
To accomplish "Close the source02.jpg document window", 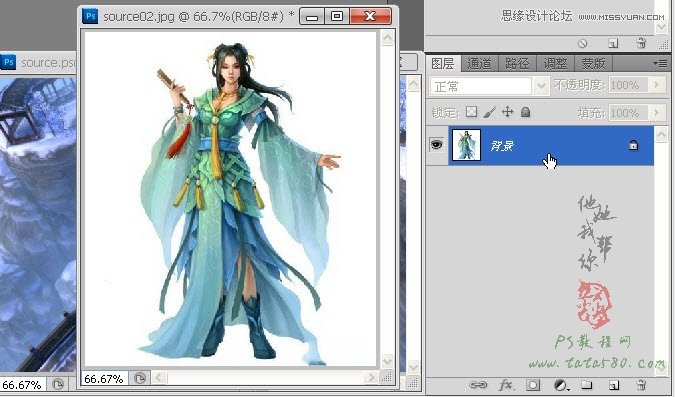I will coord(371,16).
